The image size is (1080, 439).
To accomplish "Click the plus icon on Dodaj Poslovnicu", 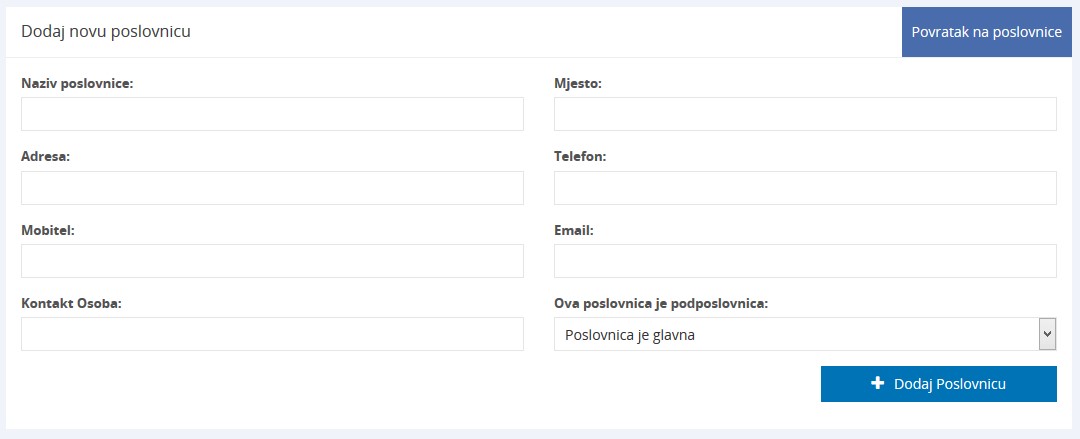I will 878,383.
